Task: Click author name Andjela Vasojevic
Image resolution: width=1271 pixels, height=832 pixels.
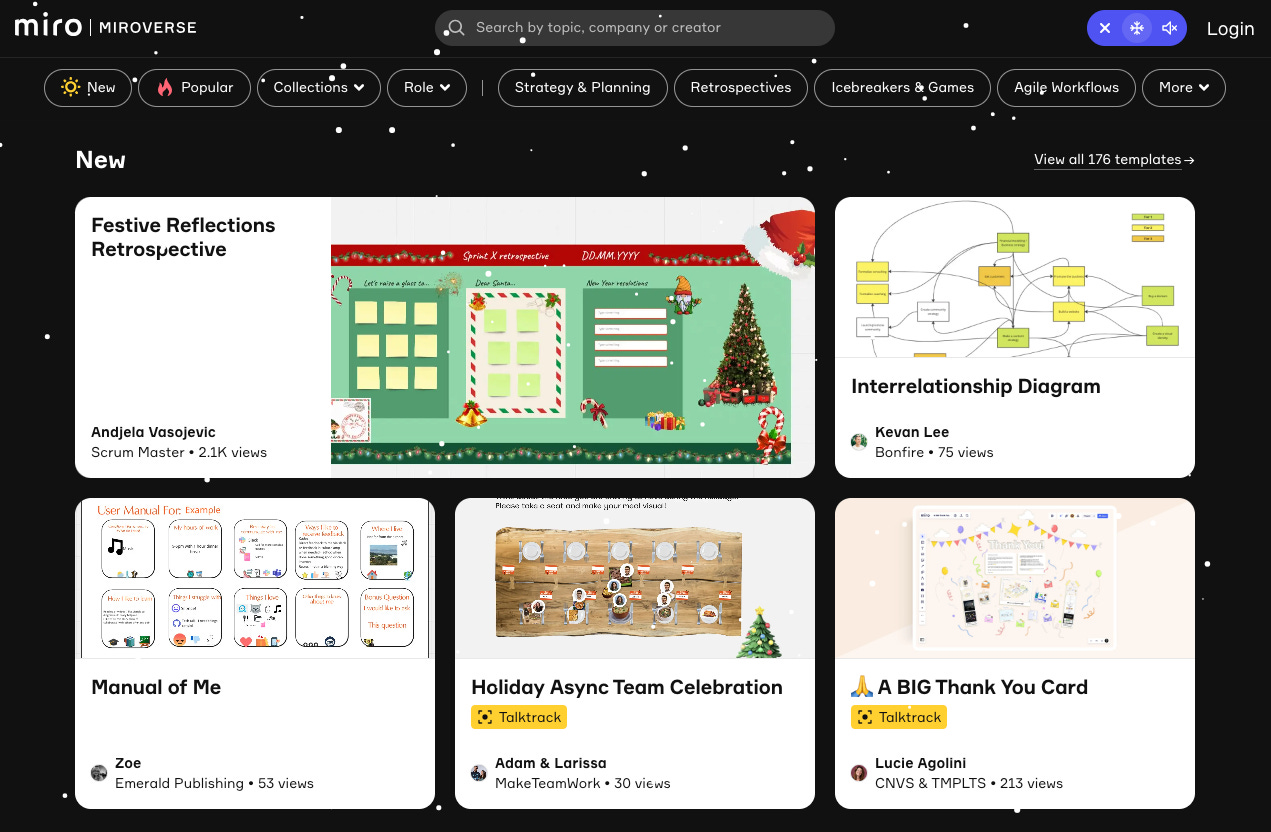Action: click(153, 432)
